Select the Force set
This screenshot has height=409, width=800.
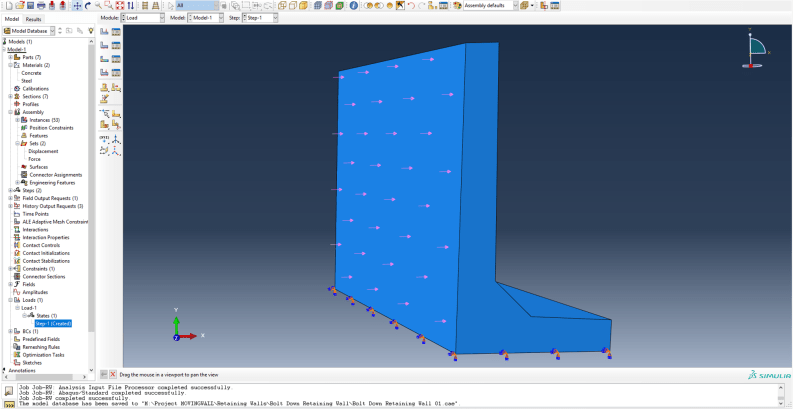pyautogui.click(x=34, y=159)
